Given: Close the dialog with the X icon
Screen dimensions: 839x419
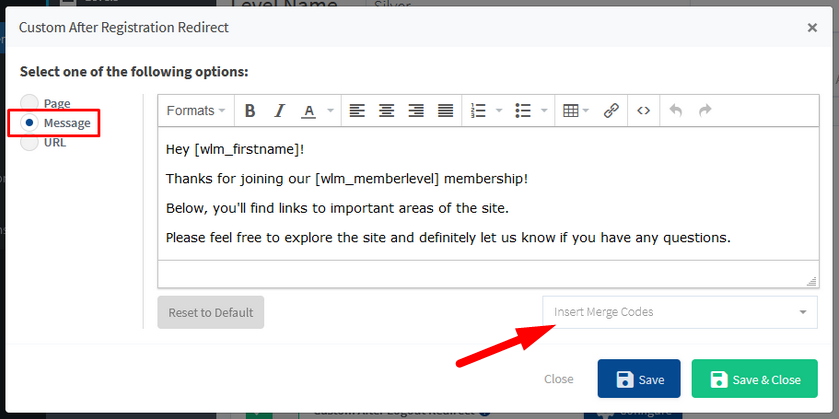Looking at the screenshot, I should pyautogui.click(x=812, y=28).
